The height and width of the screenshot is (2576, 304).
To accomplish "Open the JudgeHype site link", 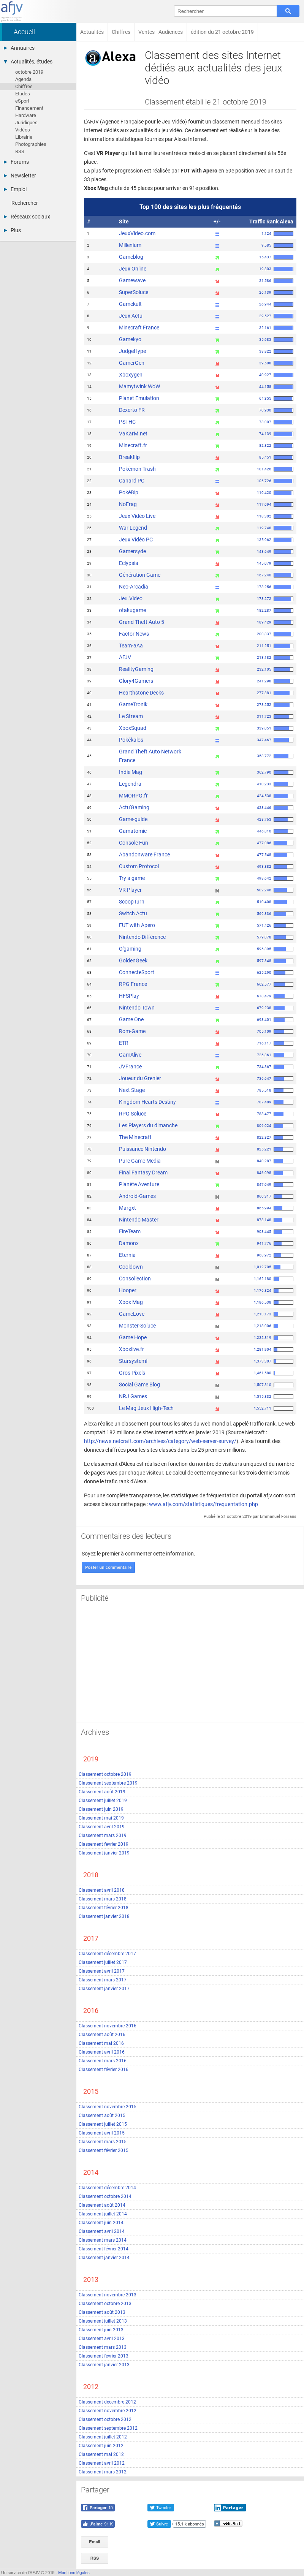I will pos(132,351).
